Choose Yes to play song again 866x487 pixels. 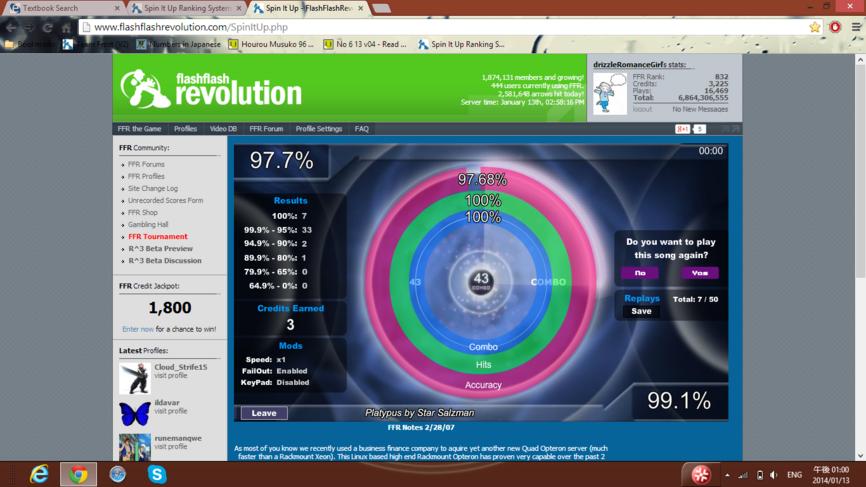click(x=699, y=273)
